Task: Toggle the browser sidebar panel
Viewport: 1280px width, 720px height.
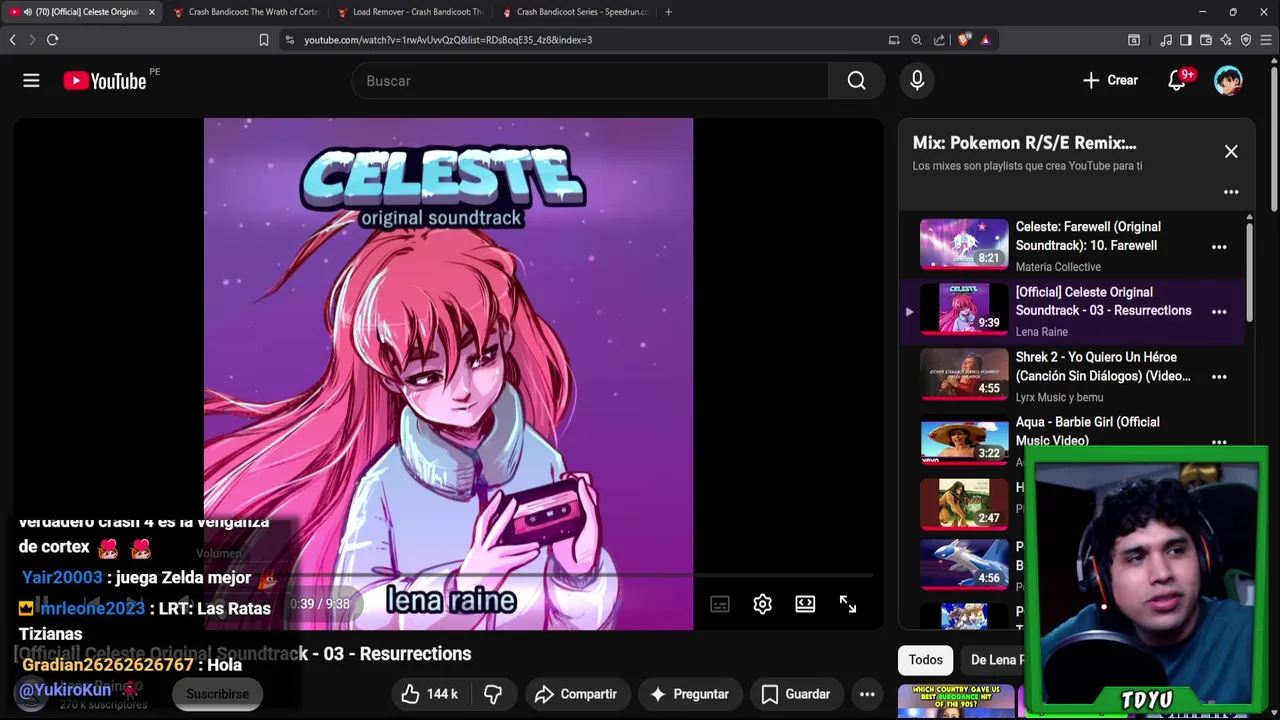Action: click(1186, 40)
